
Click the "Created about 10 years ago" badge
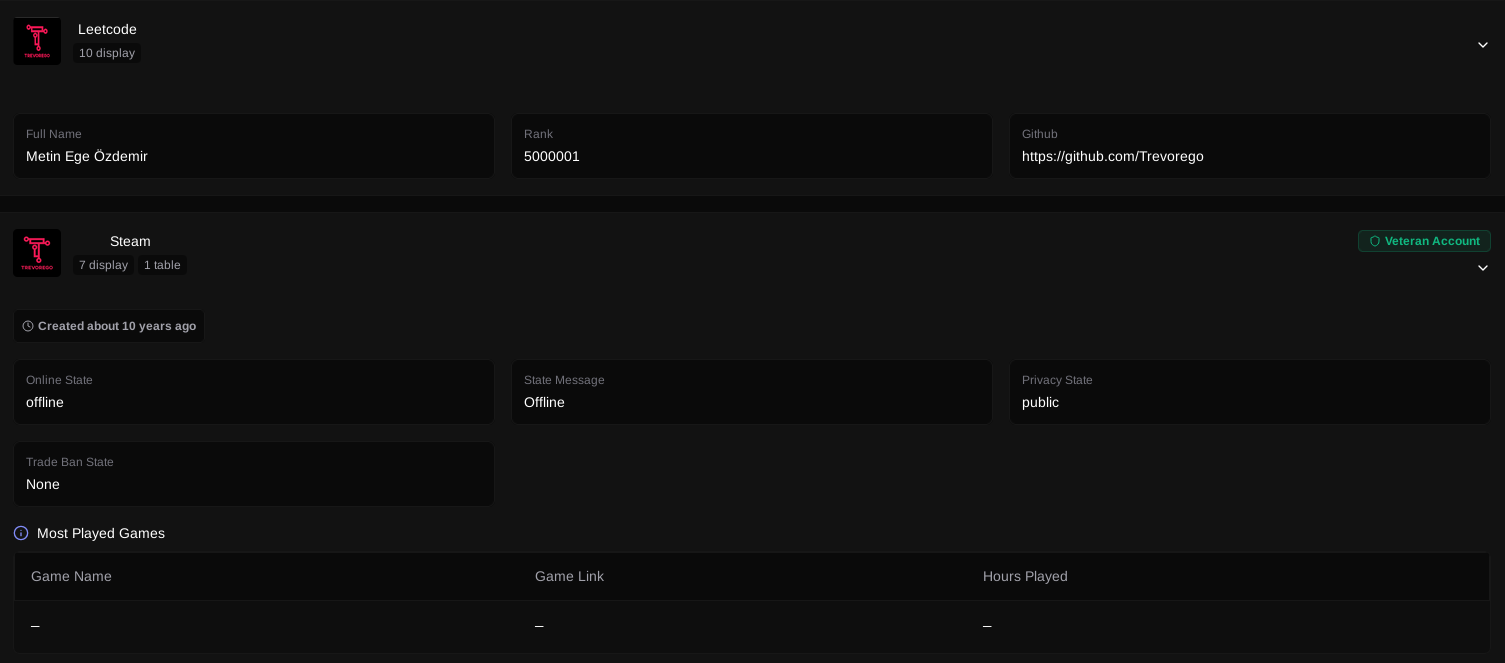[x=109, y=326]
